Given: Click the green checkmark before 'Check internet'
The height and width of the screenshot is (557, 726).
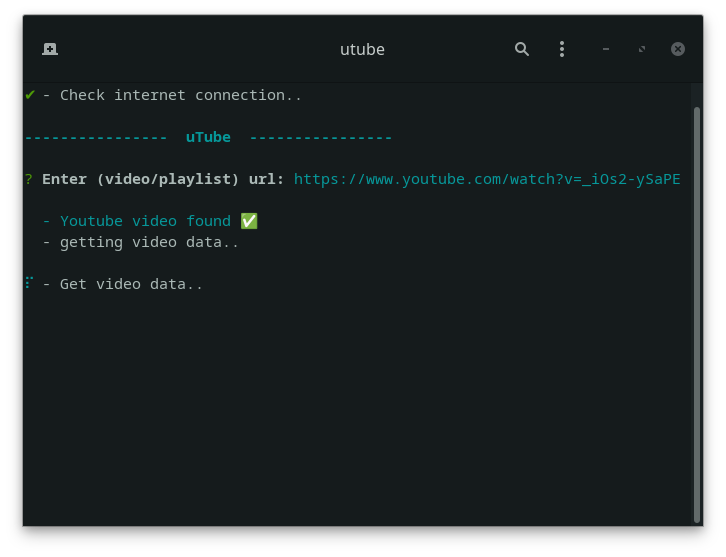Looking at the screenshot, I should [30, 95].
